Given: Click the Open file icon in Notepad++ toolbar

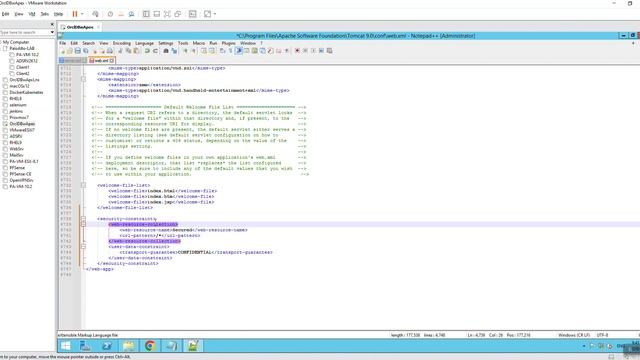Looking at the screenshot, I should click(x=69, y=51).
